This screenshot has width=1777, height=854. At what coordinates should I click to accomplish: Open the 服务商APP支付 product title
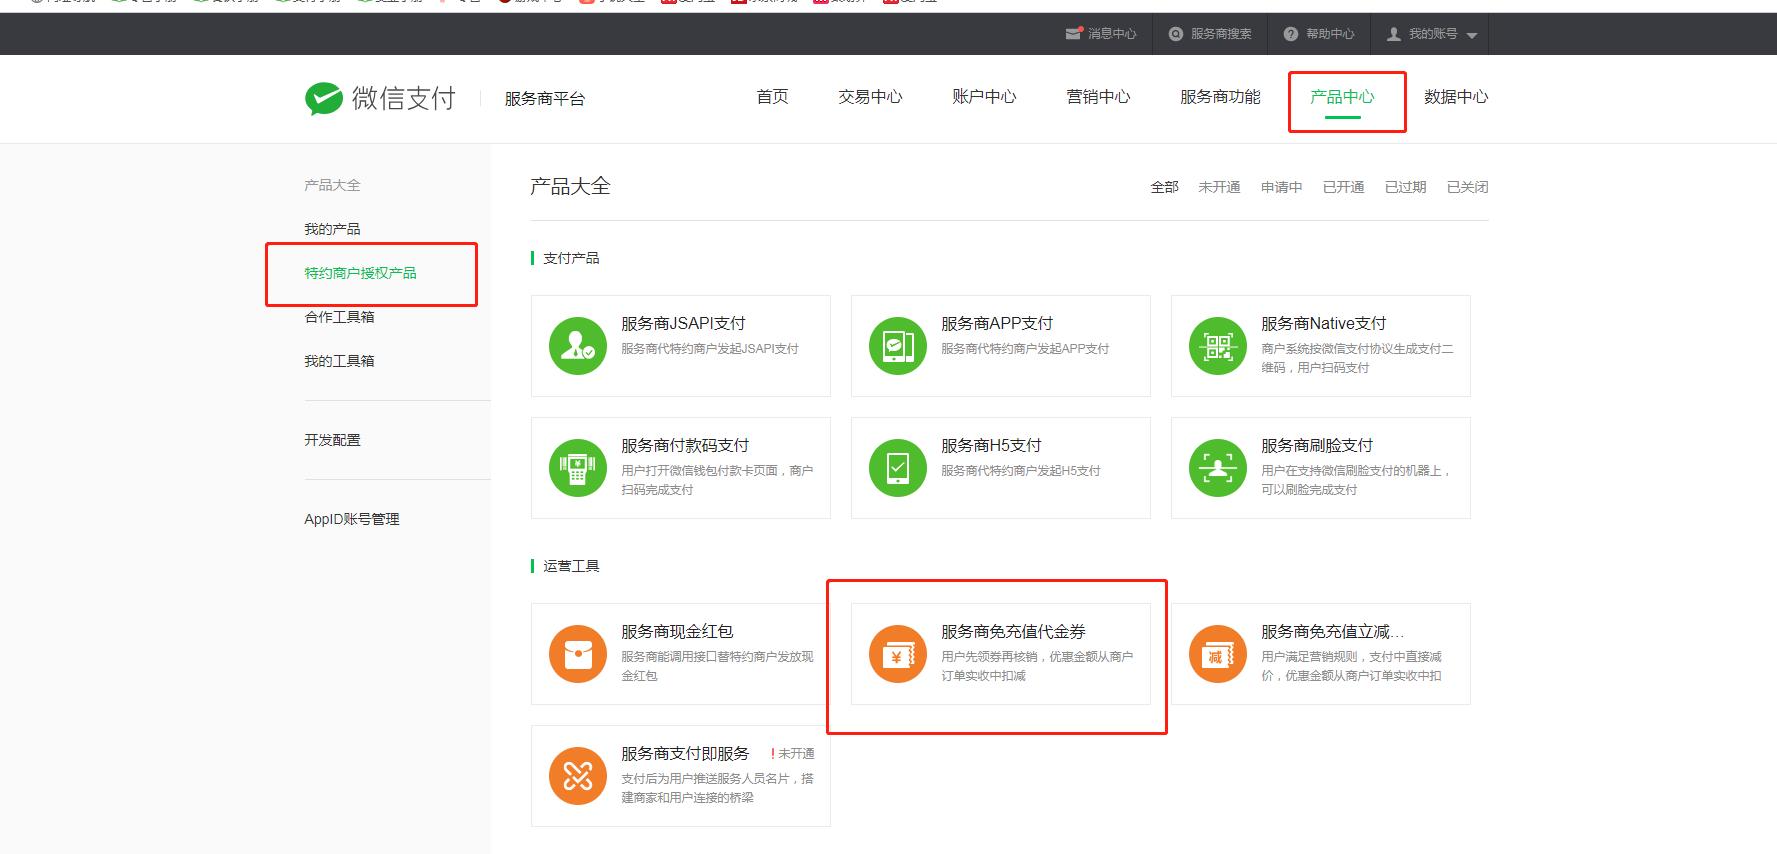[997, 324]
